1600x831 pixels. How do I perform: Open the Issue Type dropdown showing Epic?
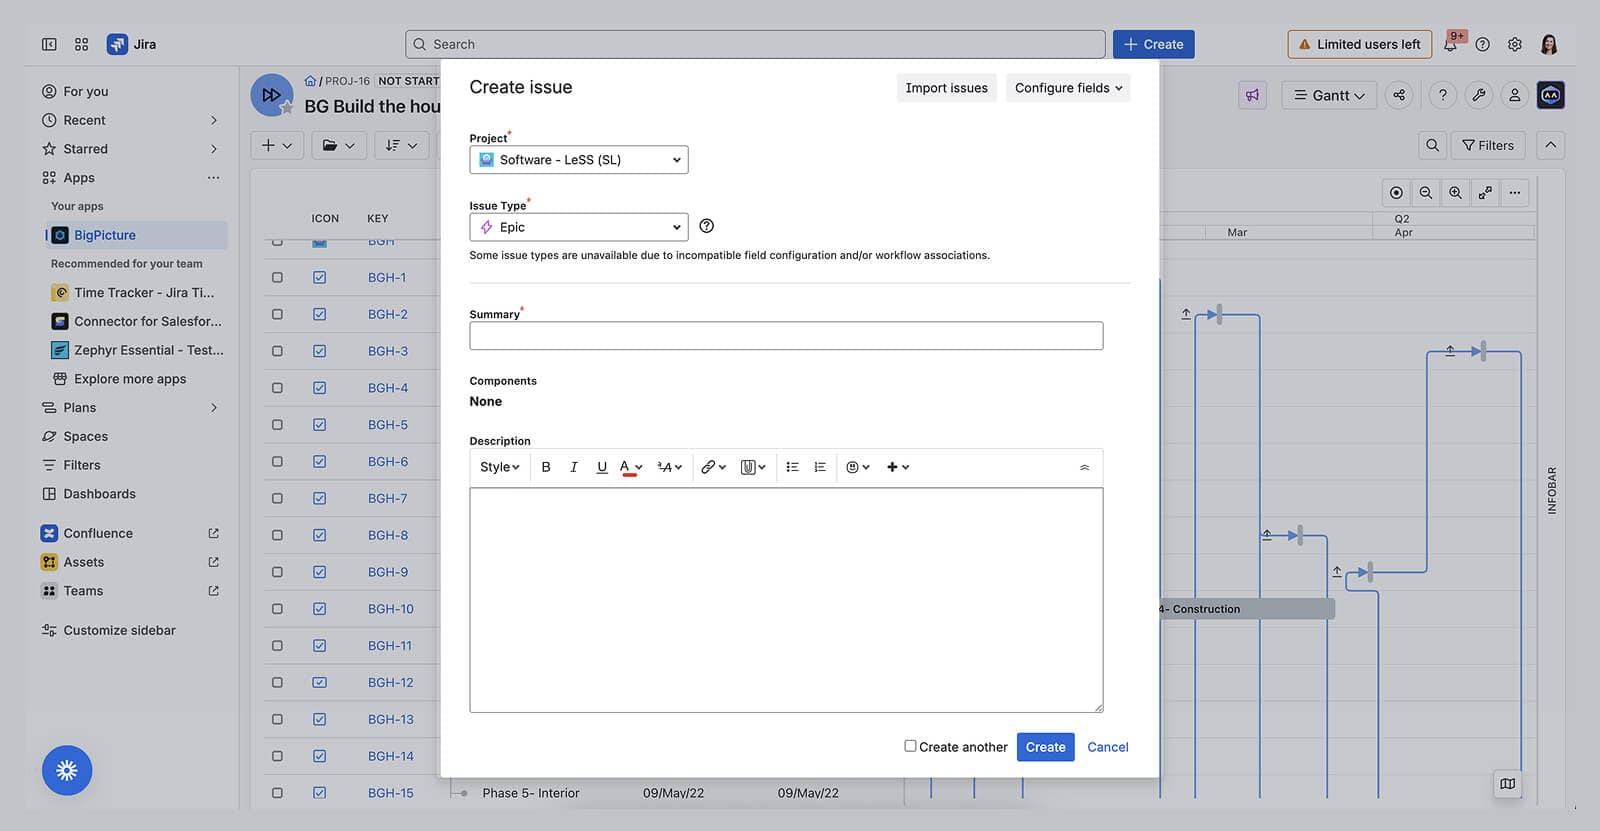(579, 227)
